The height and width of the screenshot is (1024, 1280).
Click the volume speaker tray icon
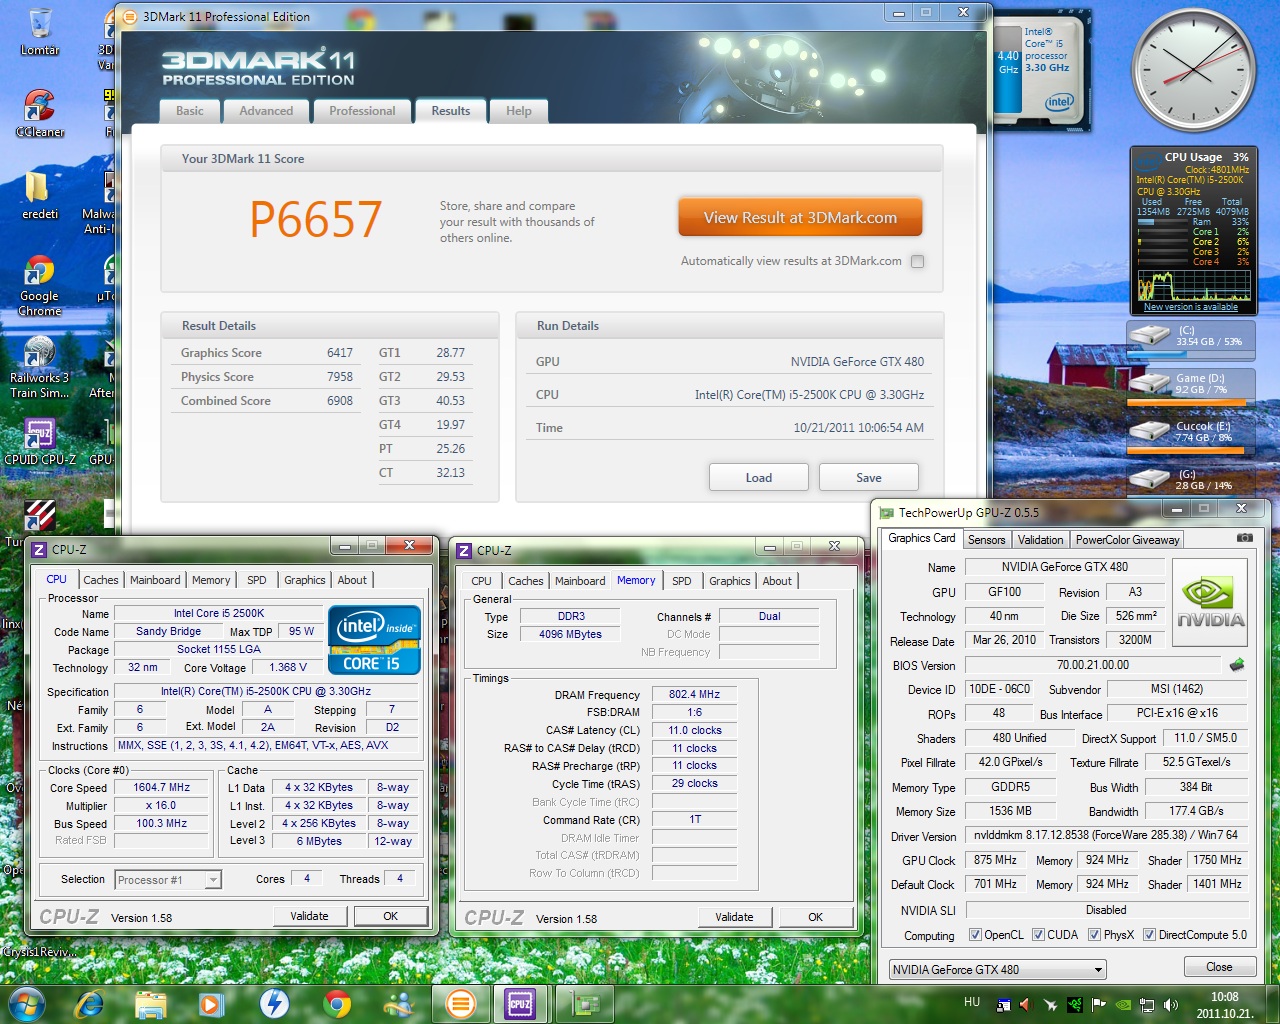[x=1171, y=1004]
